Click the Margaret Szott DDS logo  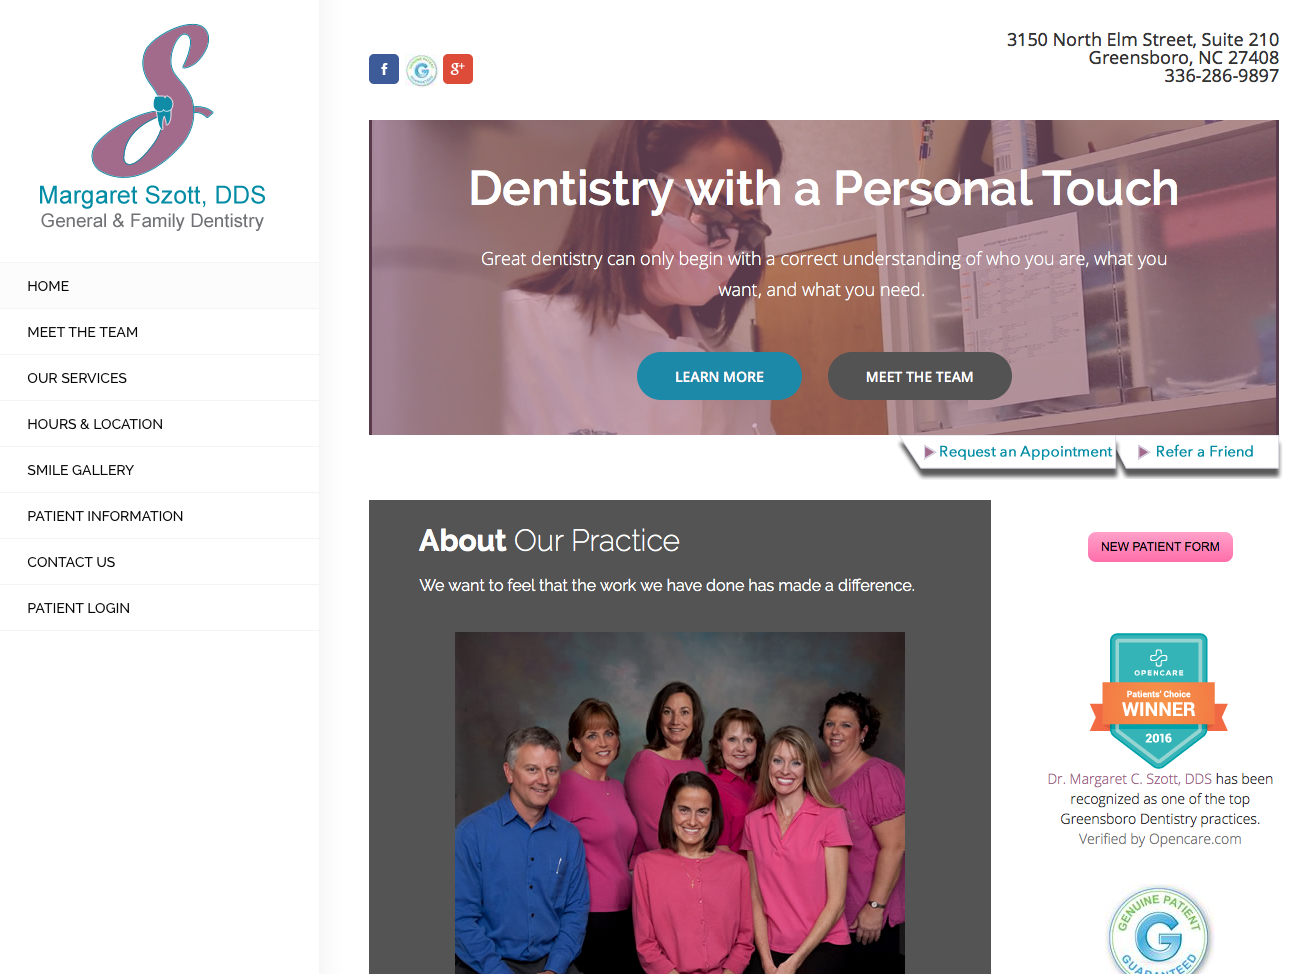[x=152, y=127]
